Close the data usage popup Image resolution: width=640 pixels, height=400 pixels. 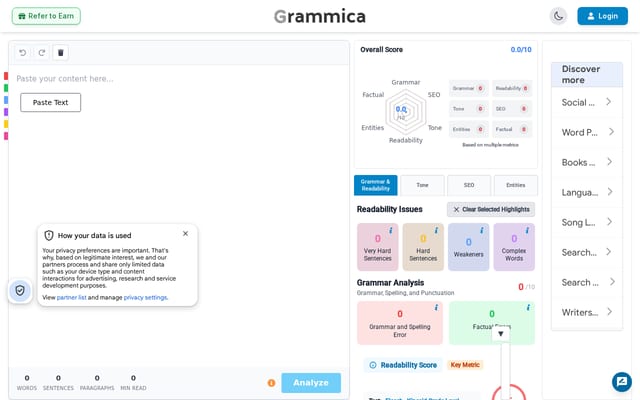click(x=185, y=233)
